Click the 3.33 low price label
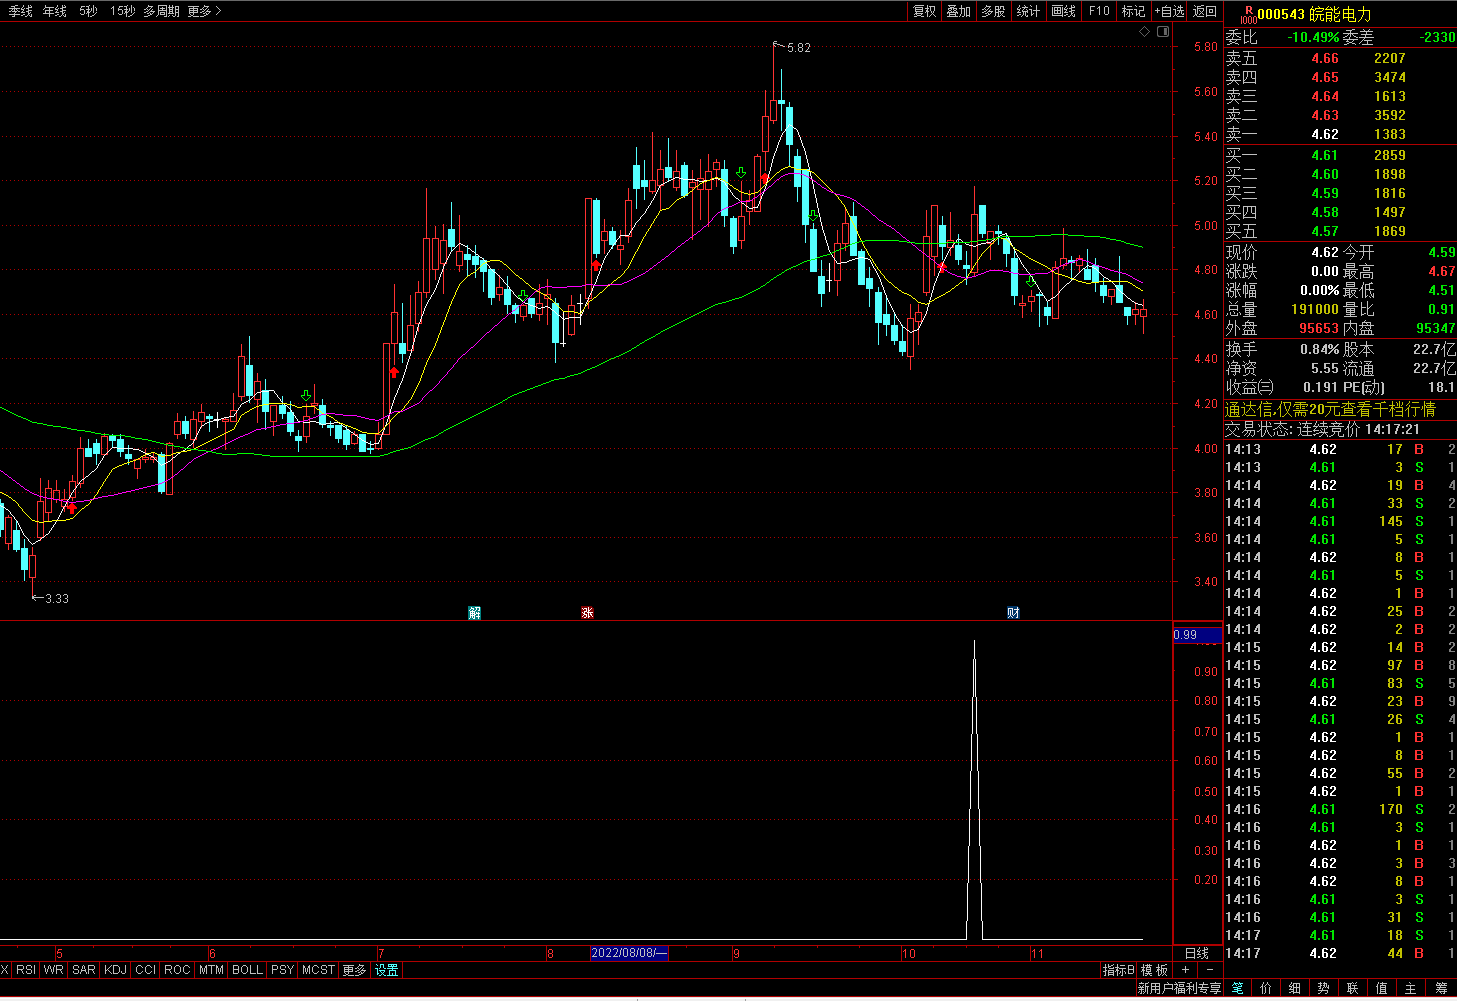This screenshot has height=1001, width=1457. tap(57, 598)
